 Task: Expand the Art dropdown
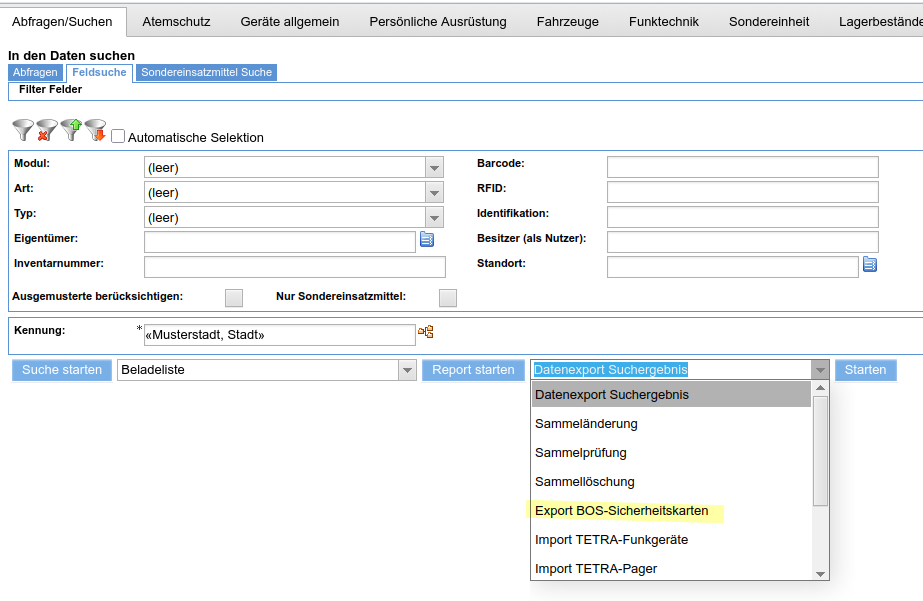coord(434,192)
